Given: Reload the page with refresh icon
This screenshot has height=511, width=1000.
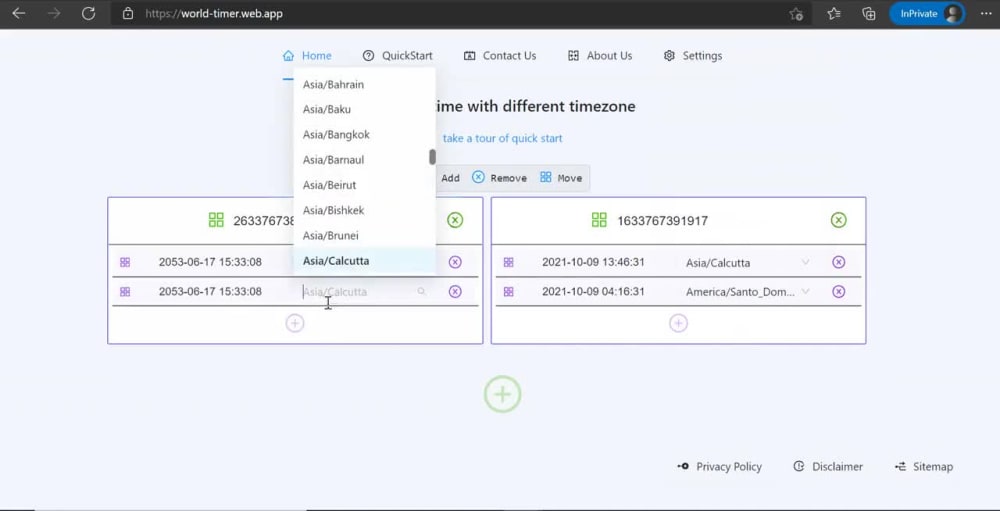Looking at the screenshot, I should coord(89,13).
